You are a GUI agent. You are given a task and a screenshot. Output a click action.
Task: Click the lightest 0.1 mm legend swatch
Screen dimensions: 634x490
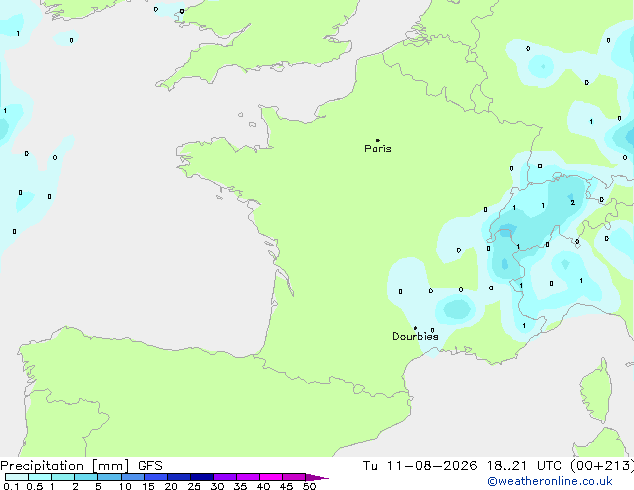pyautogui.click(x=17, y=477)
